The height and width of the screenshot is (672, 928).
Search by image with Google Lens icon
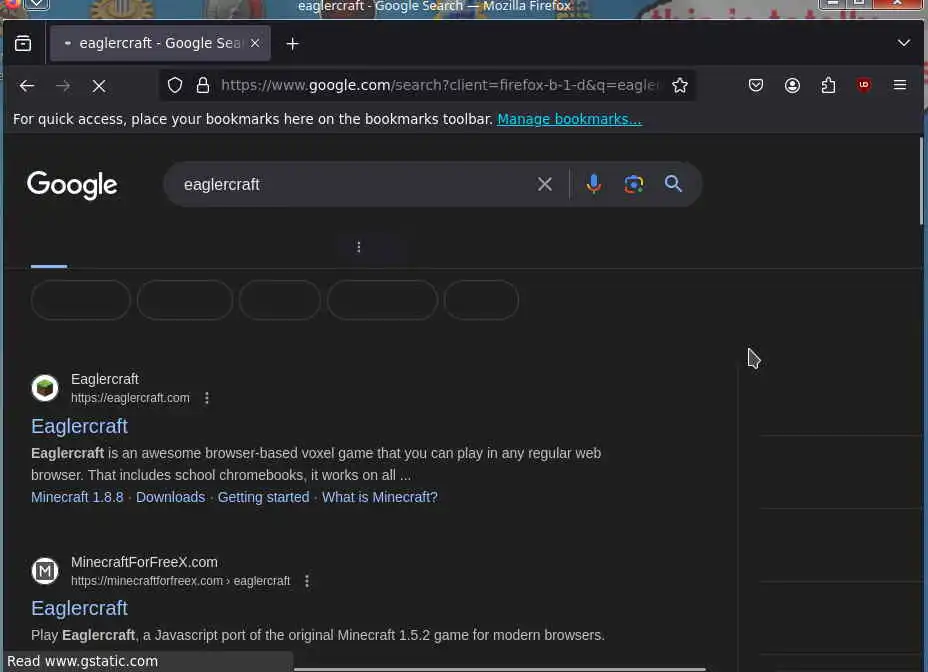(x=633, y=184)
